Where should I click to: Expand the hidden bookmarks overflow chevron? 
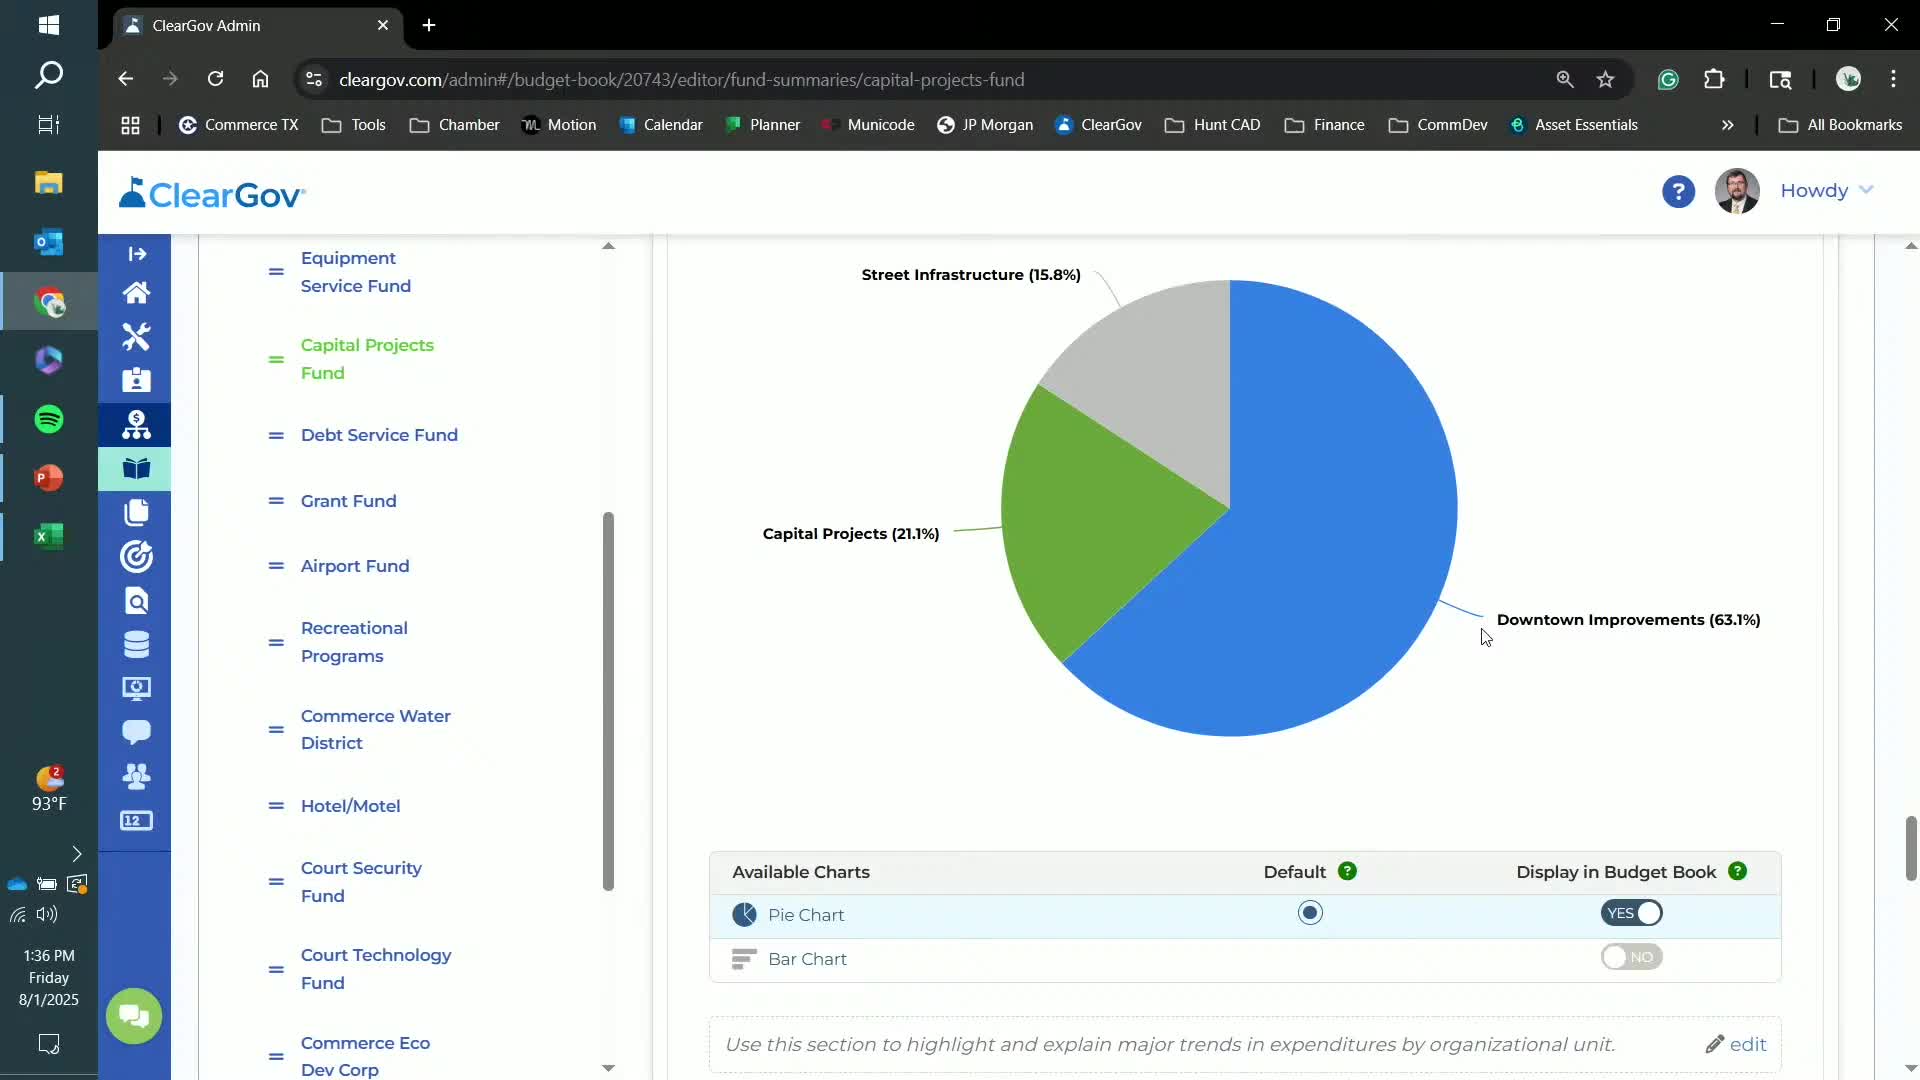(1727, 125)
